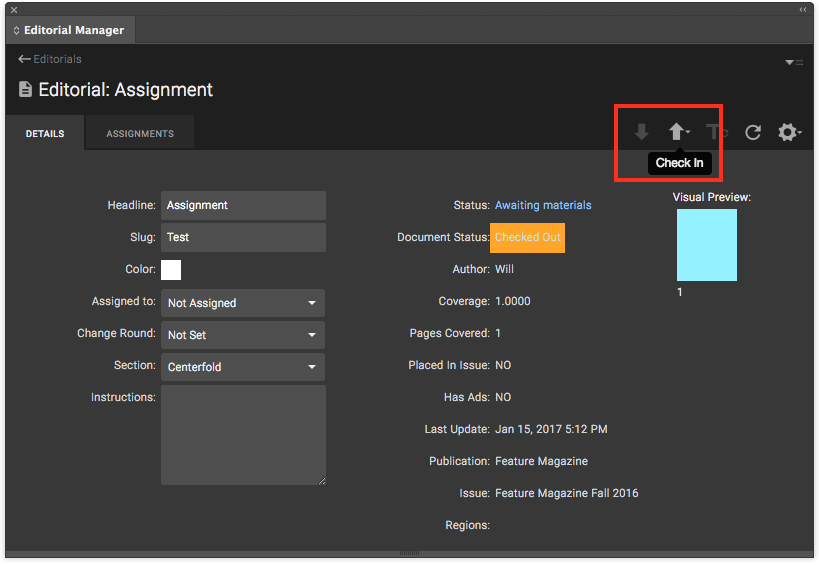Click the Check In up-arrow icon
This screenshot has width=819, height=565.
pos(677,132)
